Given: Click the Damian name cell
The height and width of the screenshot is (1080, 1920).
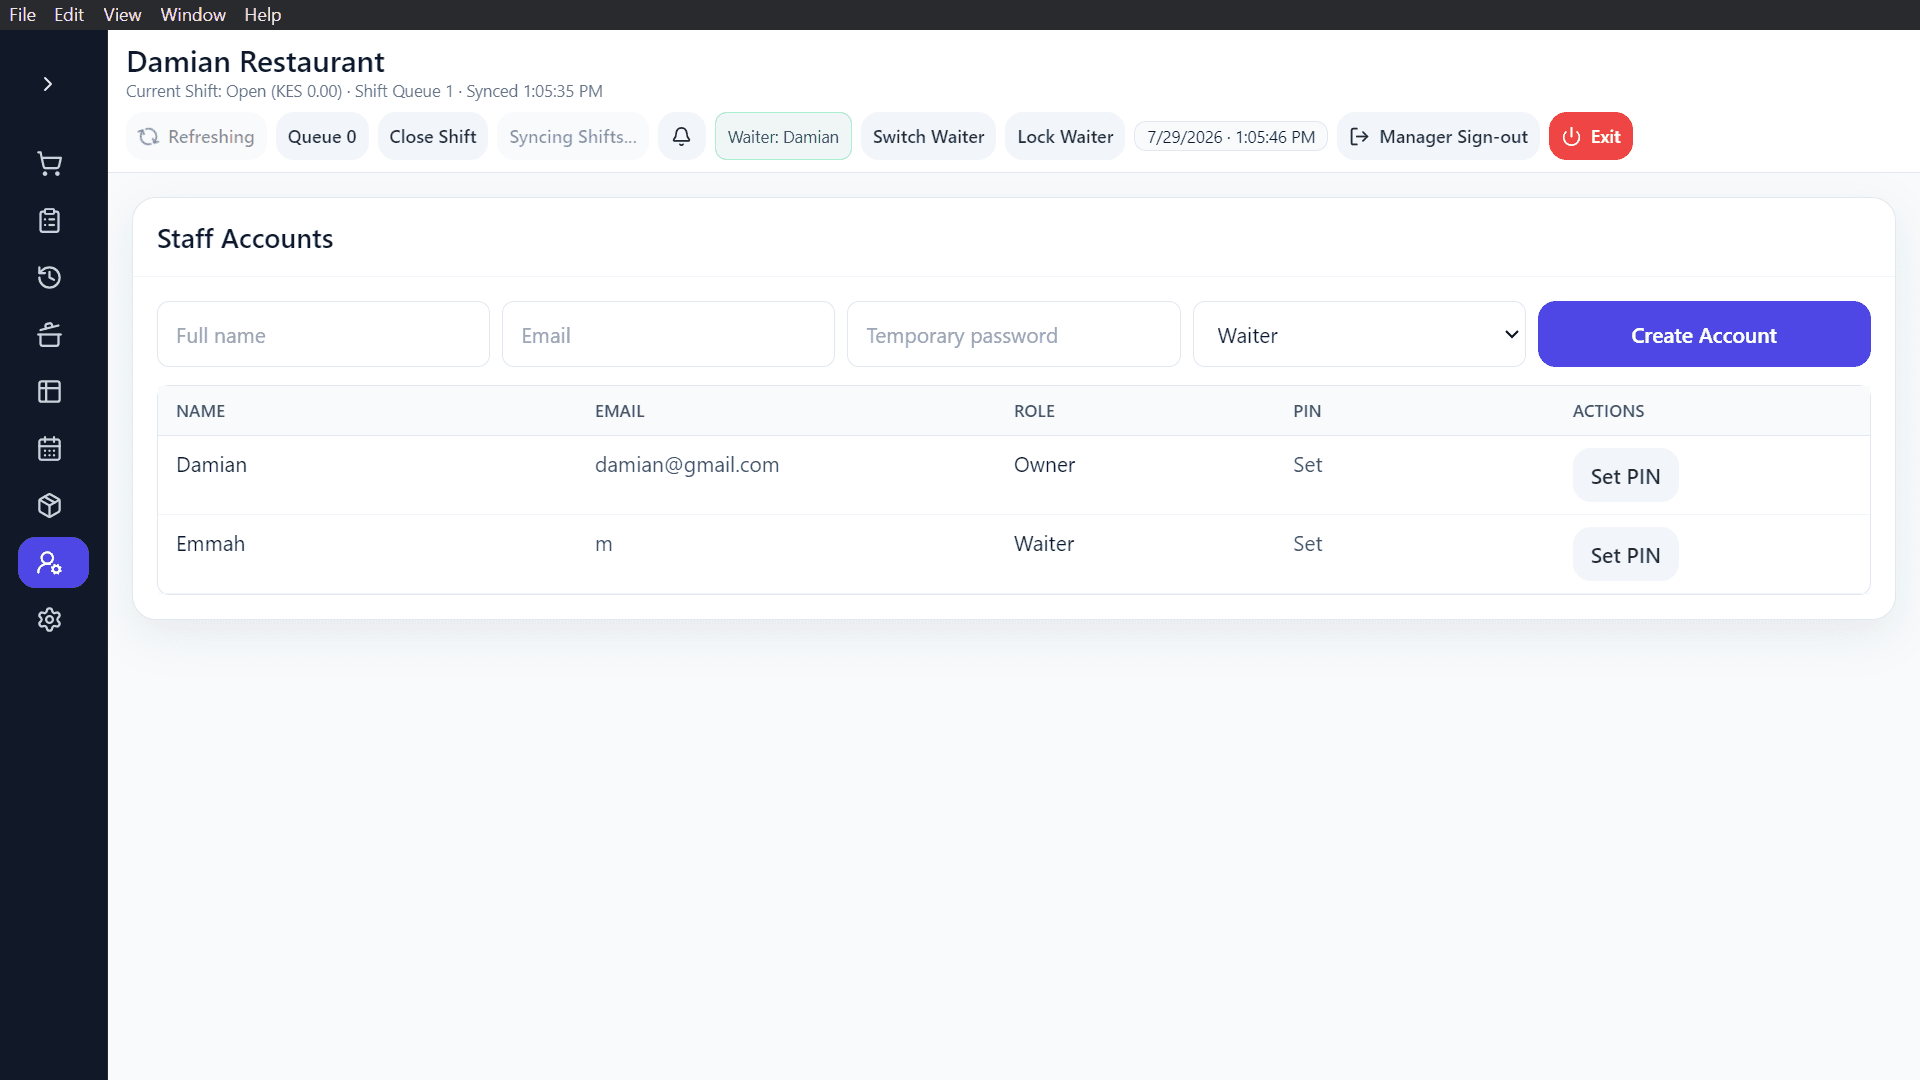Looking at the screenshot, I should (x=211, y=465).
